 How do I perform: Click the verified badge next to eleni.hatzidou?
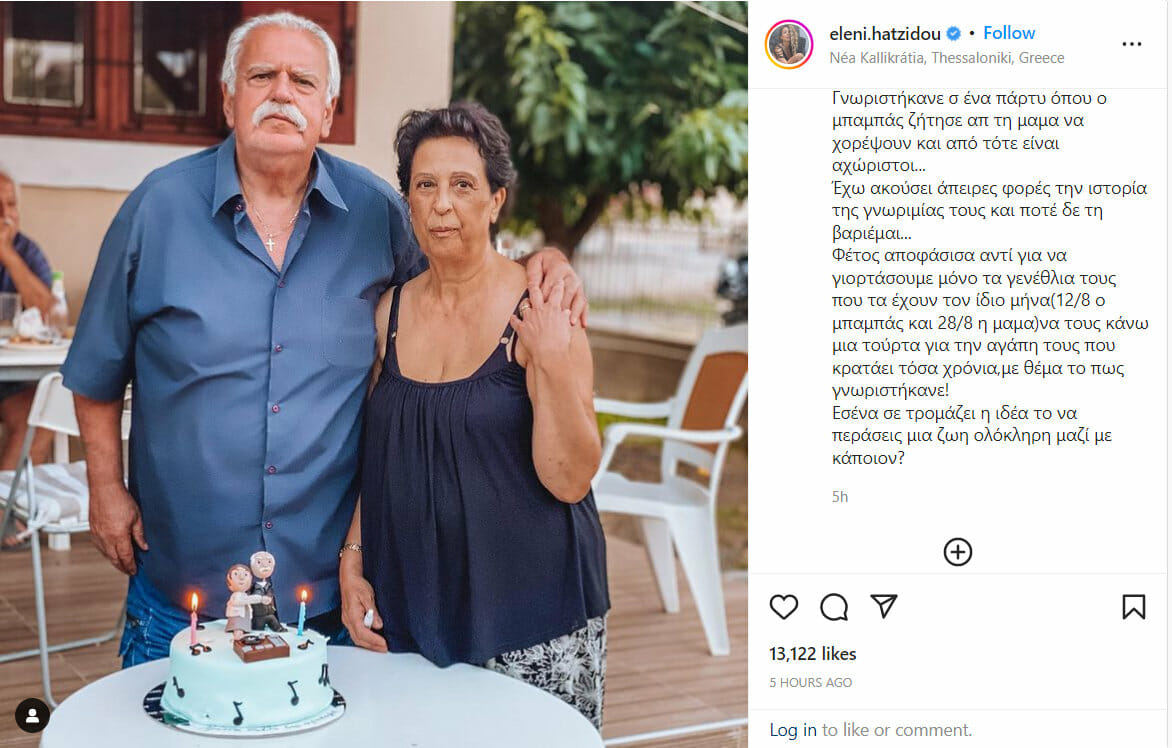(x=954, y=34)
